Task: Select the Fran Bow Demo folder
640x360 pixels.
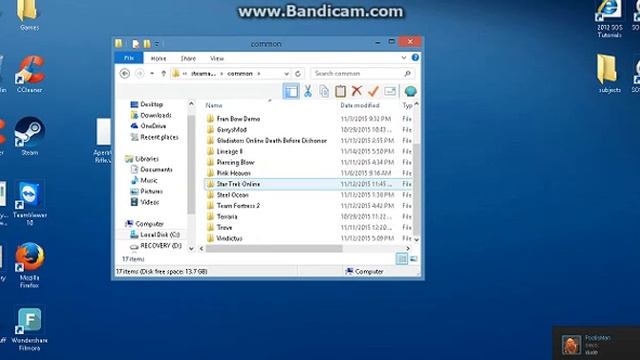Action: tap(238, 119)
